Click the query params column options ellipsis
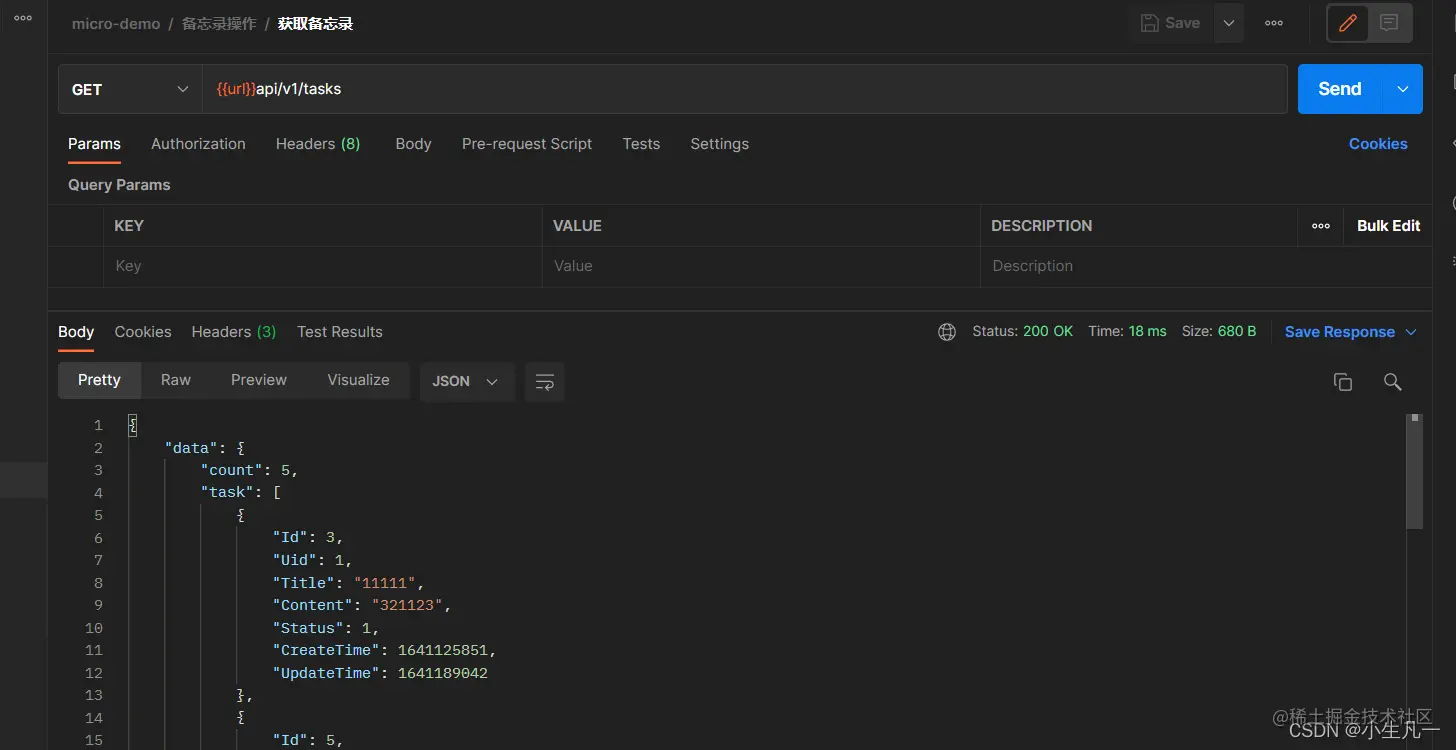This screenshot has width=1456, height=750. pyautogui.click(x=1321, y=226)
